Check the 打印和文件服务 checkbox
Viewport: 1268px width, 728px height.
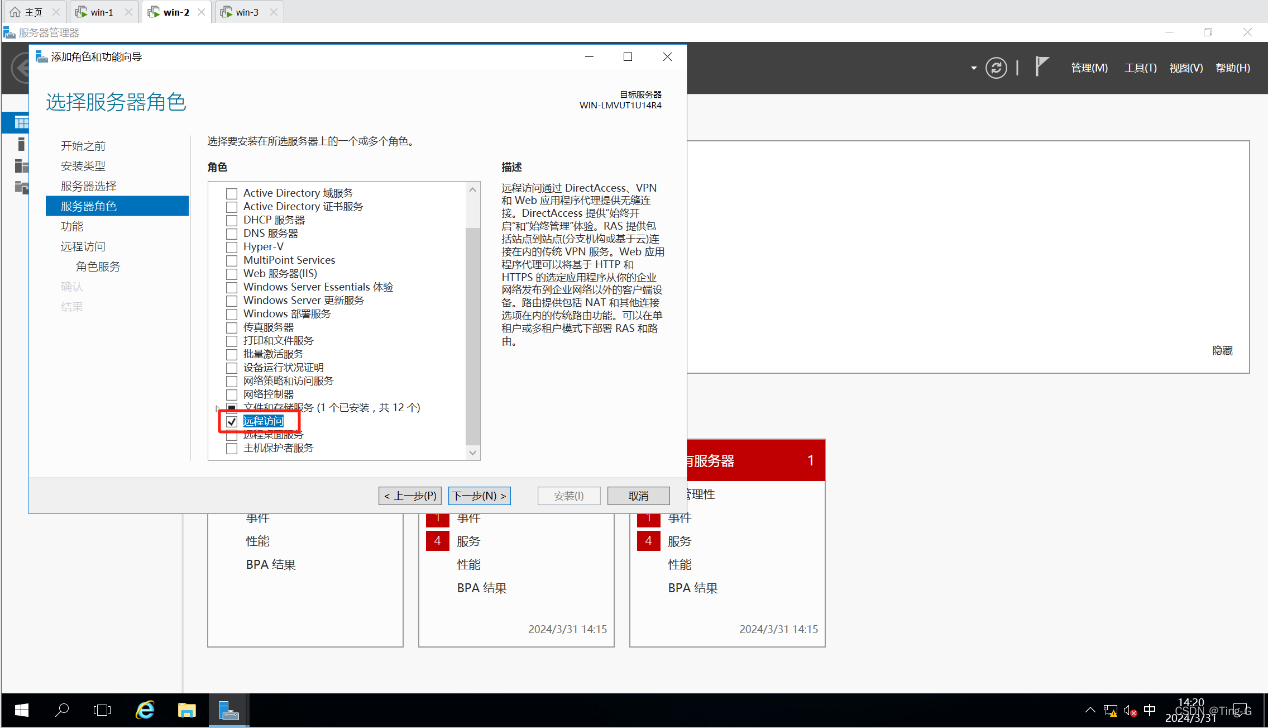click(x=232, y=341)
